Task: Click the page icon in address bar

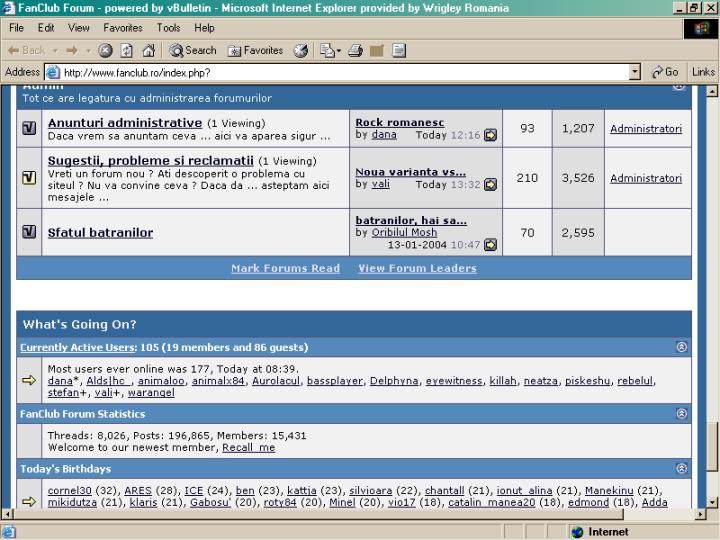Action: click(x=53, y=73)
